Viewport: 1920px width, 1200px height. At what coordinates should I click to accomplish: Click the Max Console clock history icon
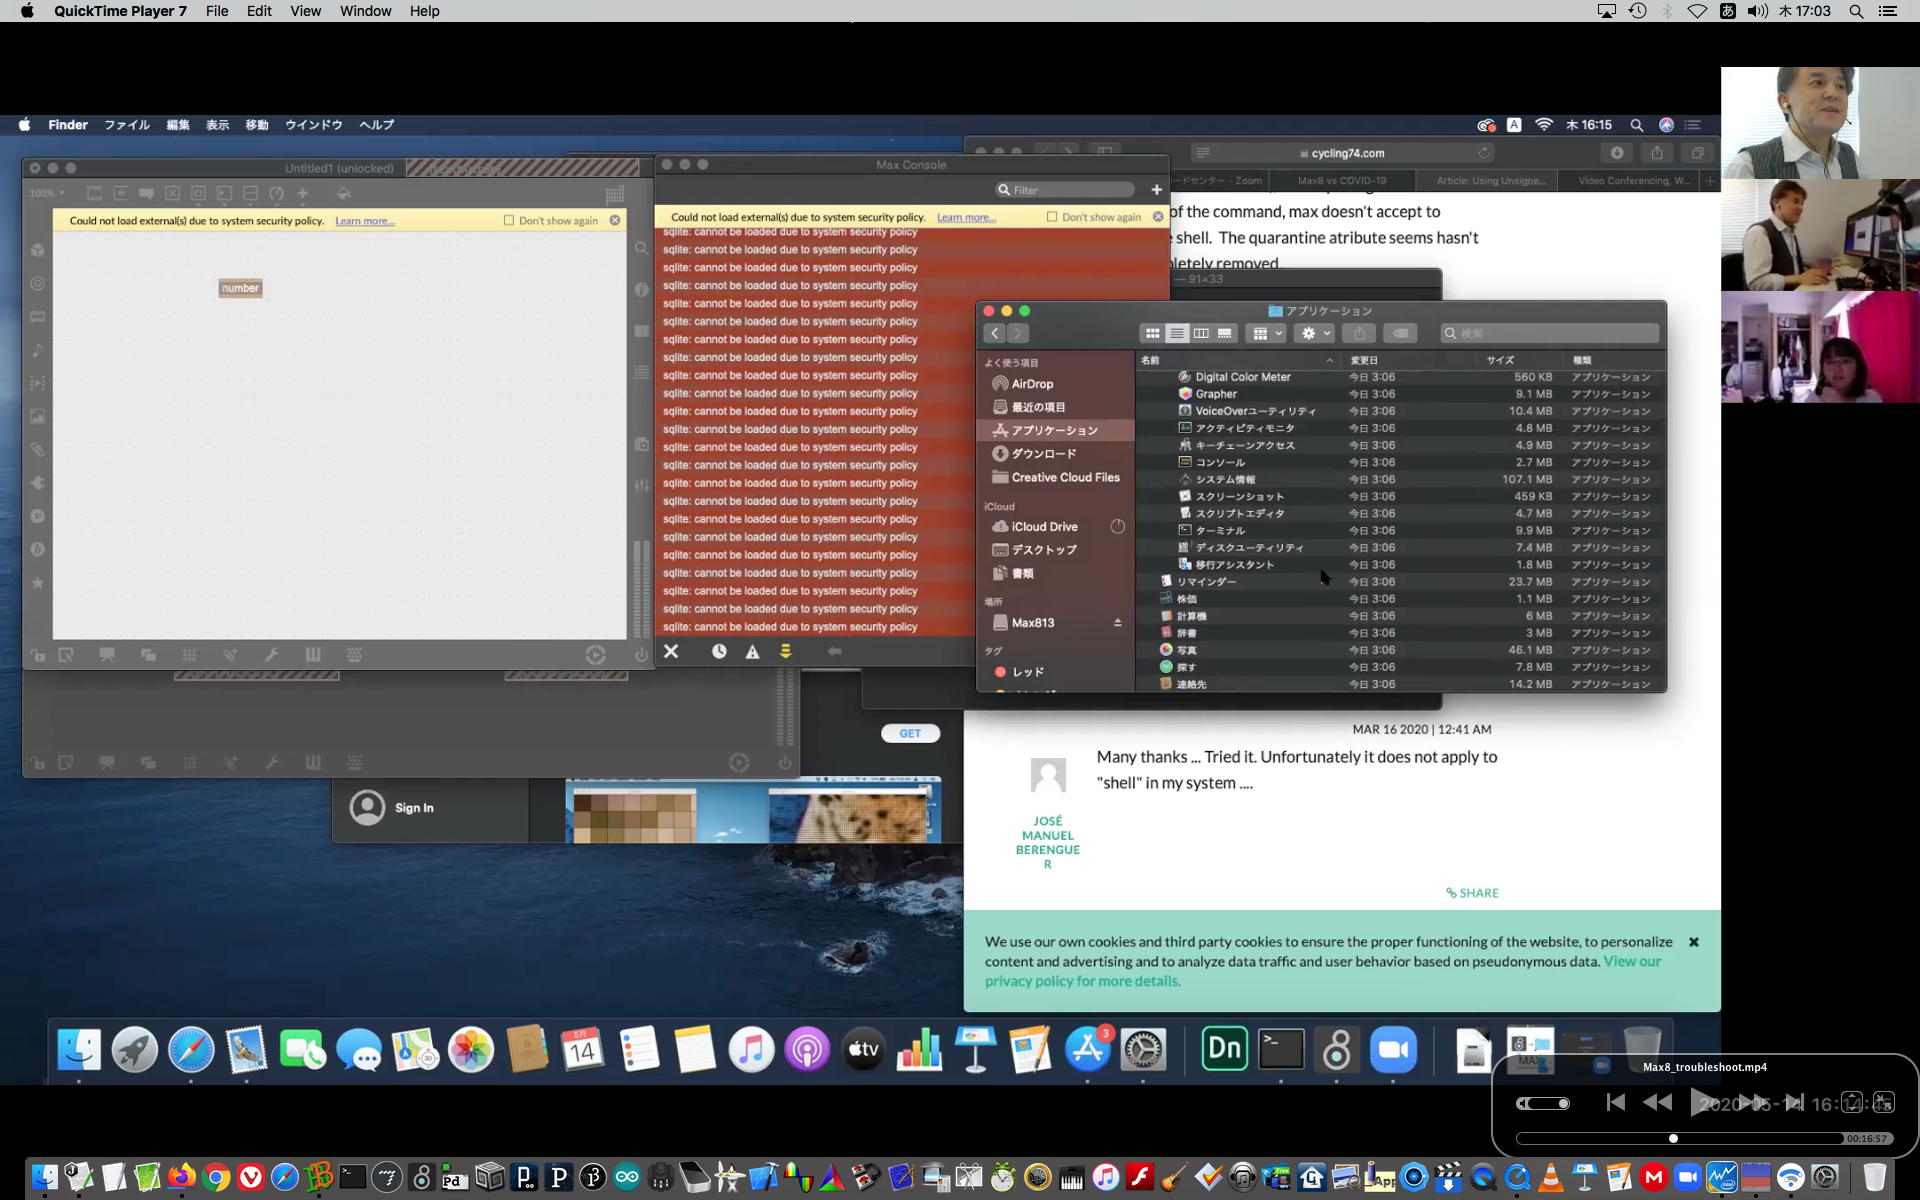coord(719,651)
